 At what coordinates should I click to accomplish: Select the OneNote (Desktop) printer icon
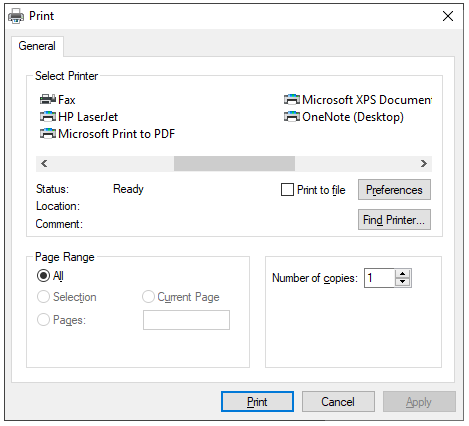(292, 116)
